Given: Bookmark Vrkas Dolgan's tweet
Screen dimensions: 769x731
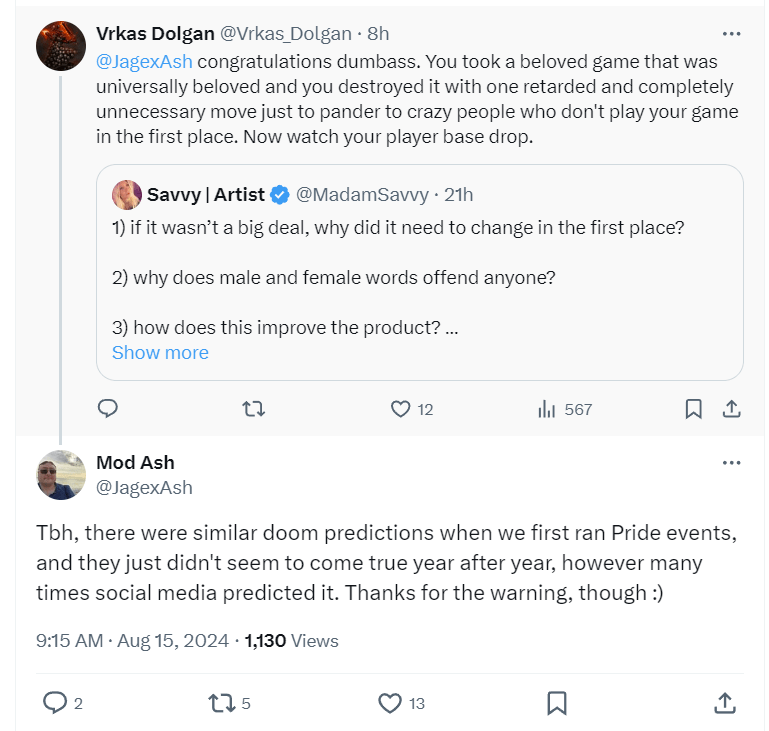Looking at the screenshot, I should [692, 408].
